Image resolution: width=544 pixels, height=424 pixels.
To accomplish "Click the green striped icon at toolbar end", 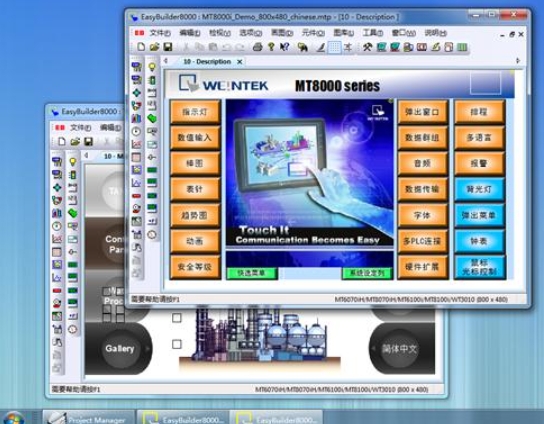I will [x=462, y=47].
